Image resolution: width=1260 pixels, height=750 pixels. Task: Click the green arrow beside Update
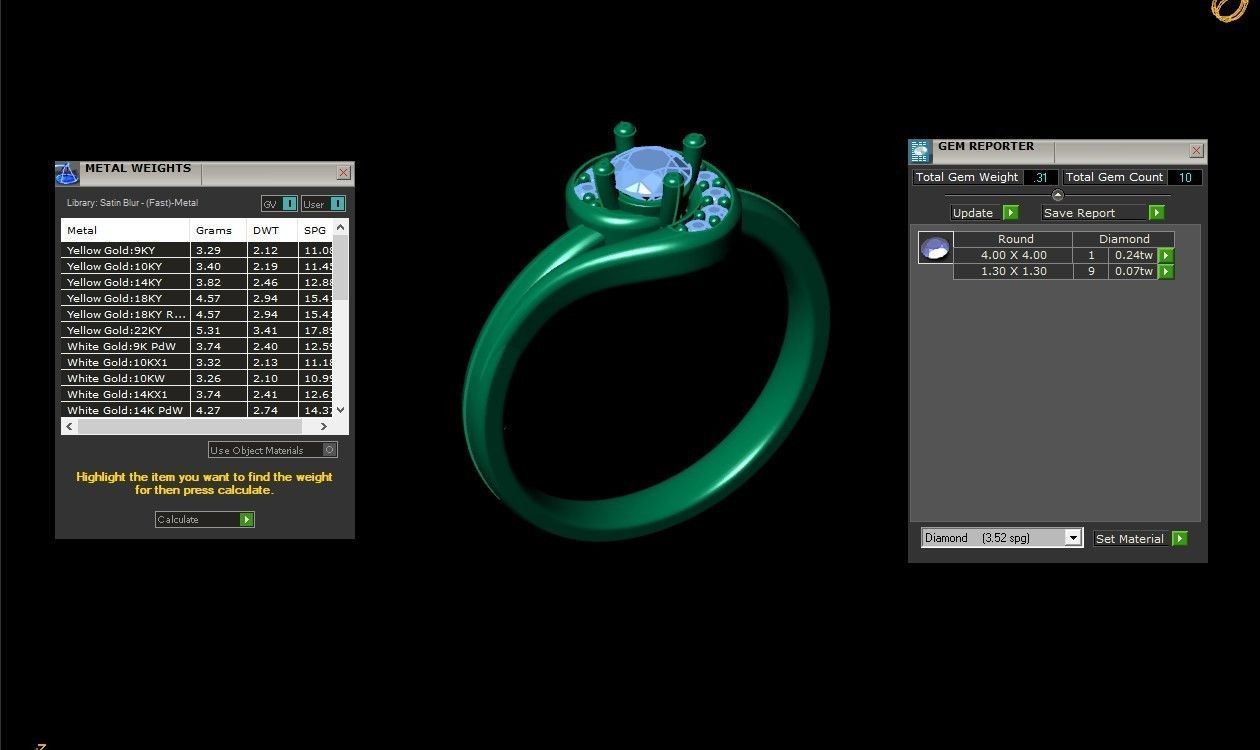pyautogui.click(x=1010, y=213)
